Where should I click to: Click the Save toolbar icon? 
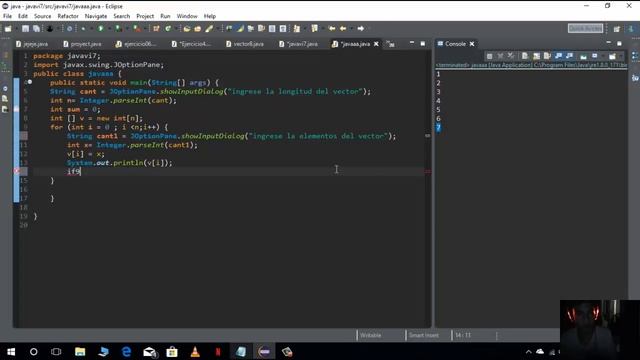(x=25, y=29)
